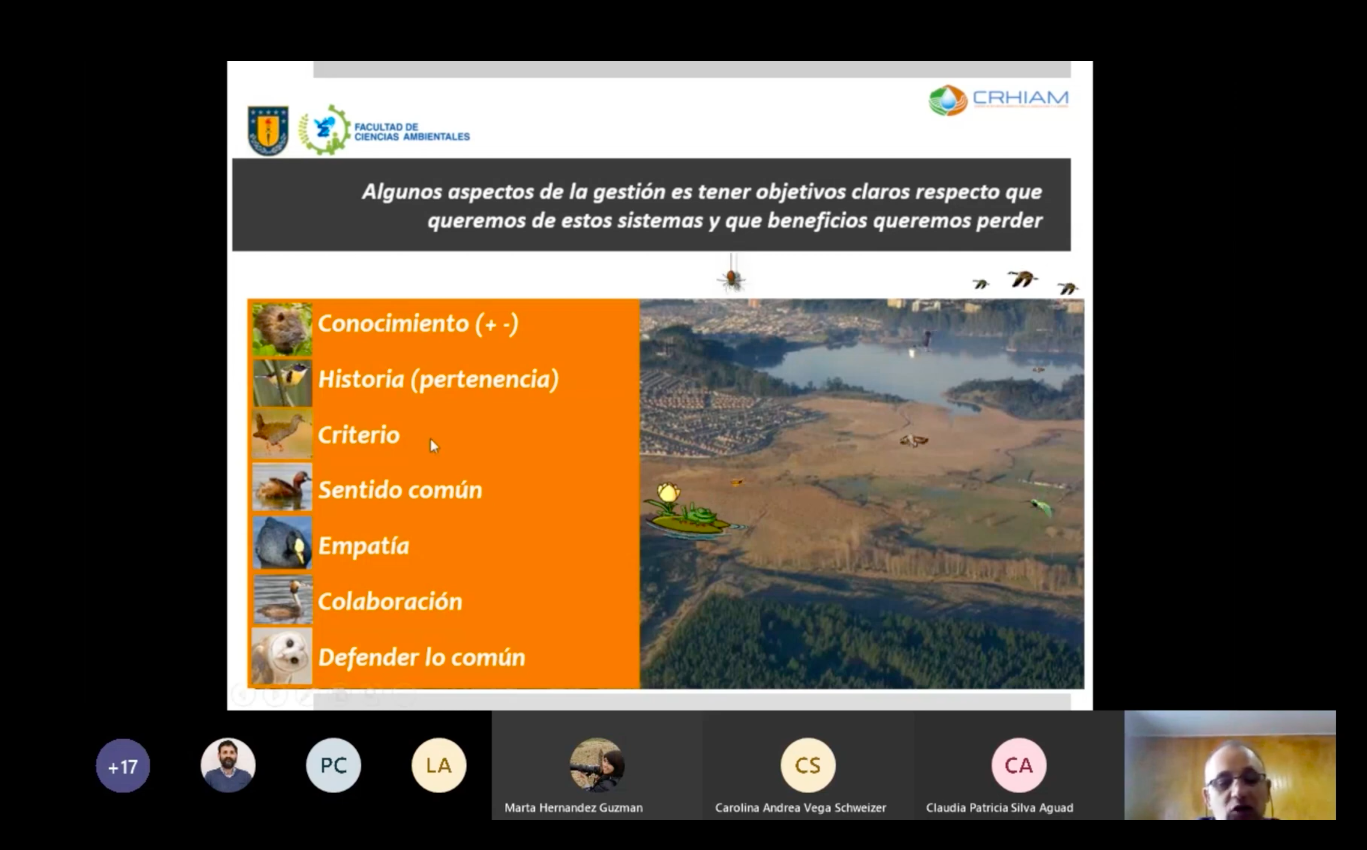Viewport: 1367px width, 850px height.
Task: Select the PC participant avatar
Action: pyautogui.click(x=333, y=765)
